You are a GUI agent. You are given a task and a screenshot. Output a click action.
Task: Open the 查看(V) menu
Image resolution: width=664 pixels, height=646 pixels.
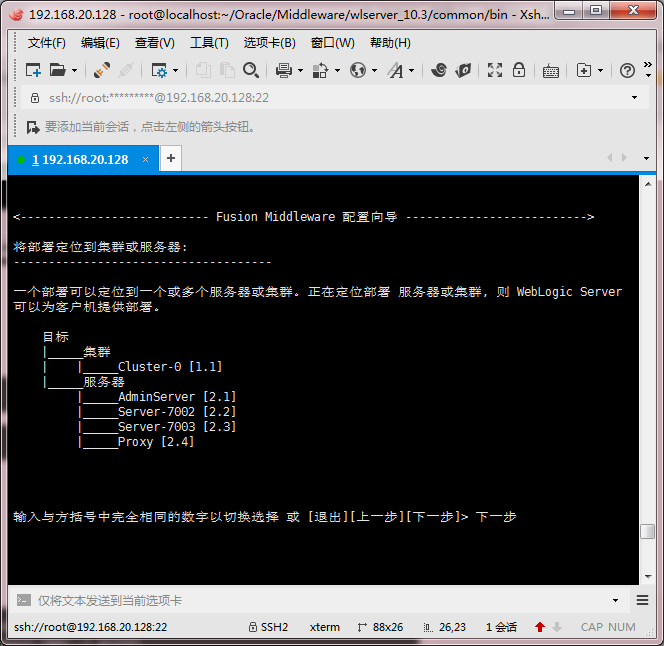click(x=155, y=43)
